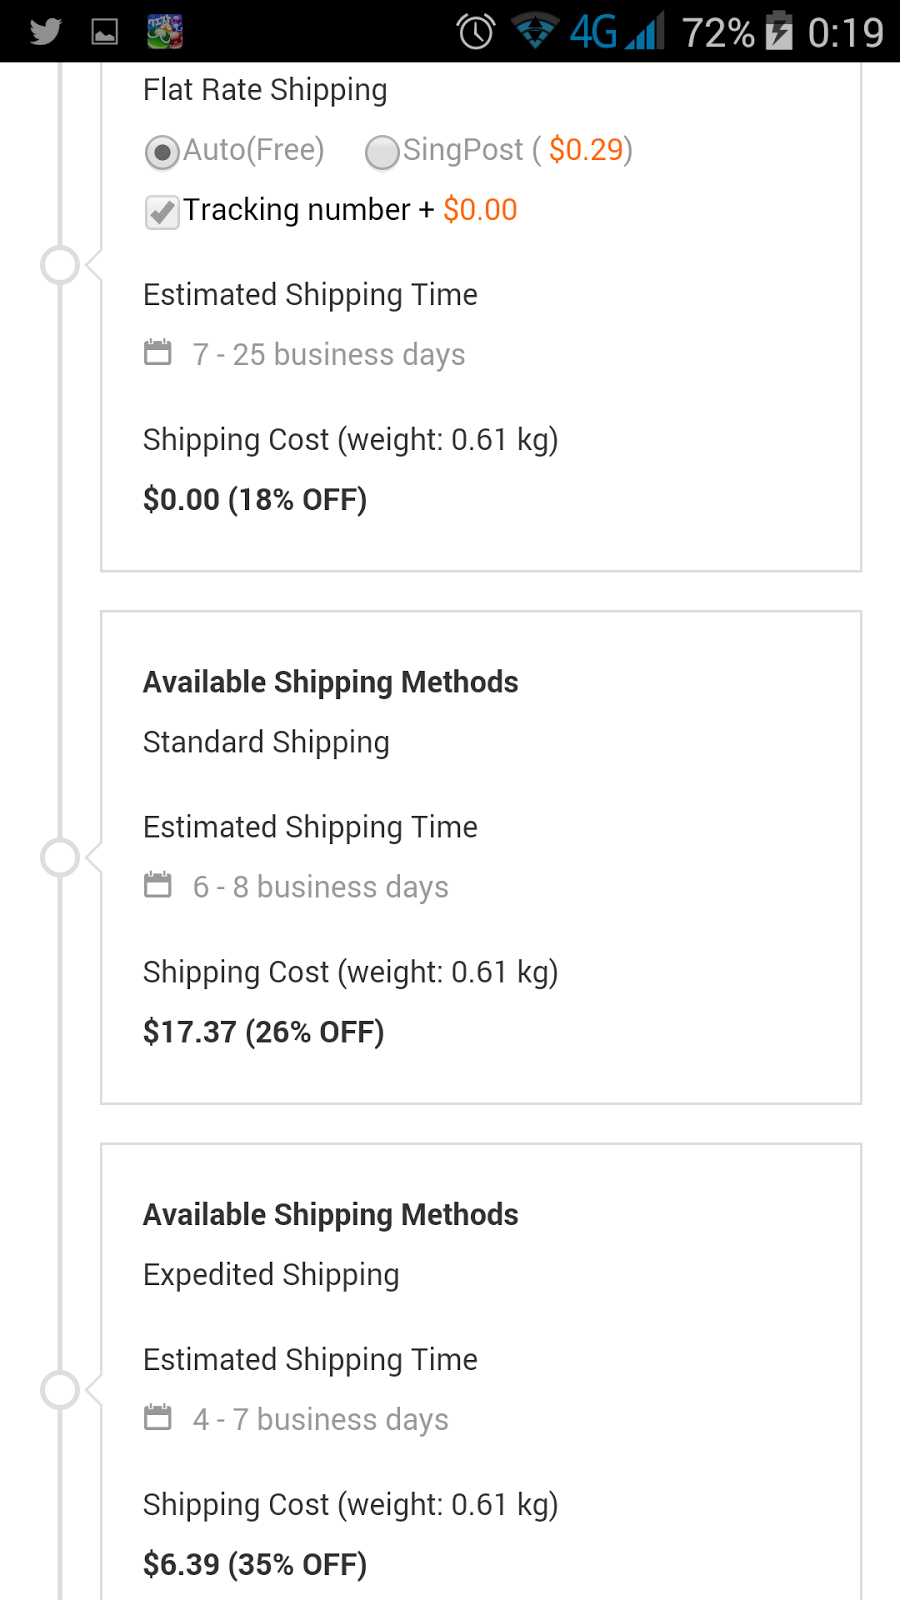The image size is (900, 1600).
Task: Select the Expedited Shipping timeline circle marker
Action: tap(60, 1390)
